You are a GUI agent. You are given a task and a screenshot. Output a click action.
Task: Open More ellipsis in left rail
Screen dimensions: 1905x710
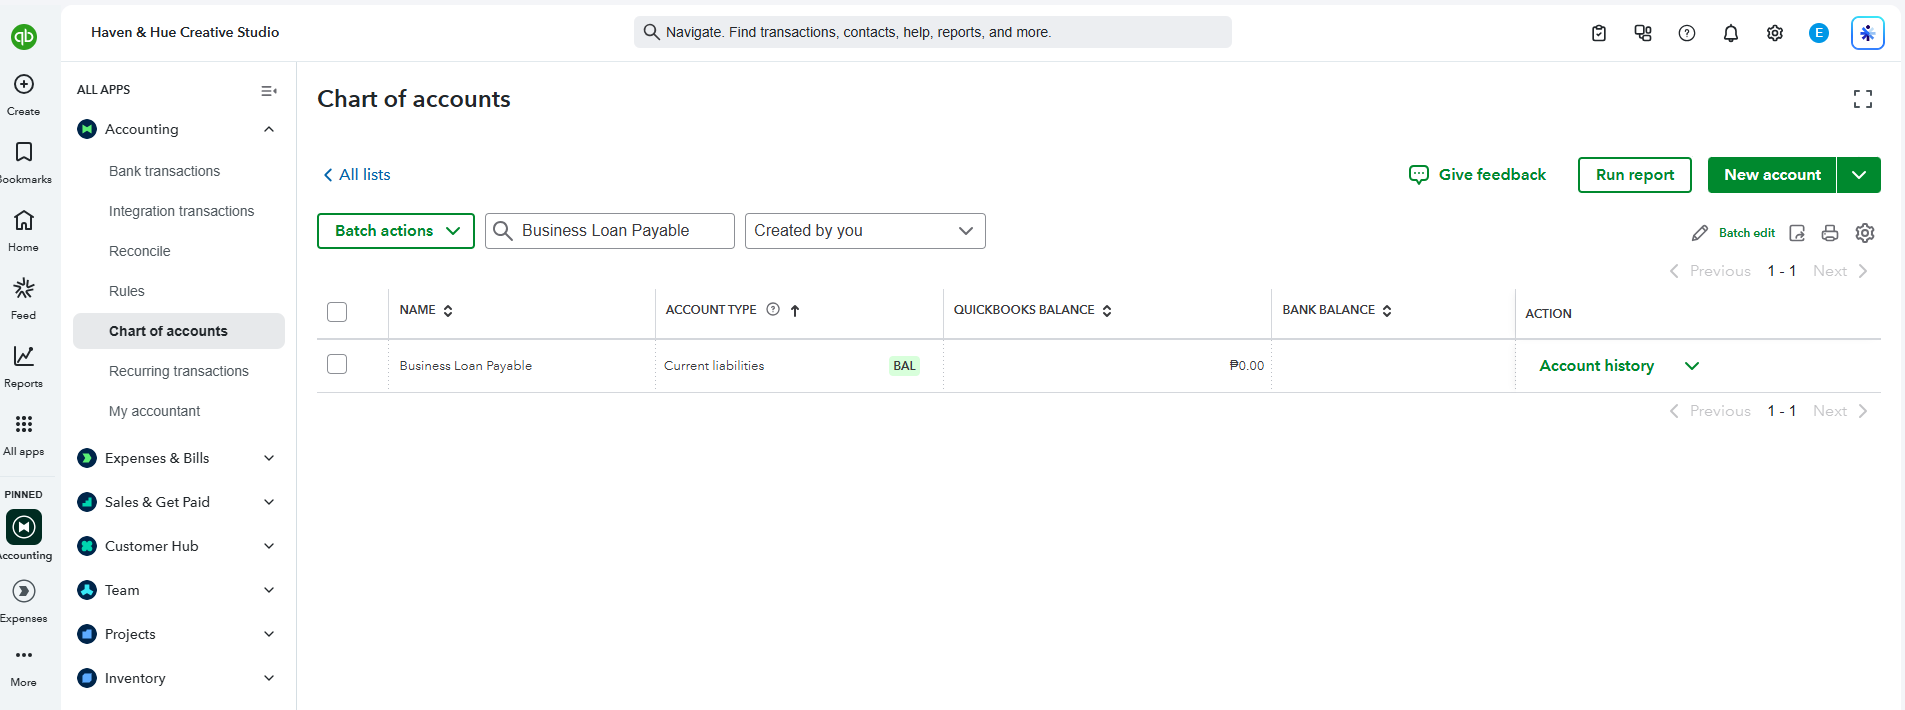[x=24, y=655]
